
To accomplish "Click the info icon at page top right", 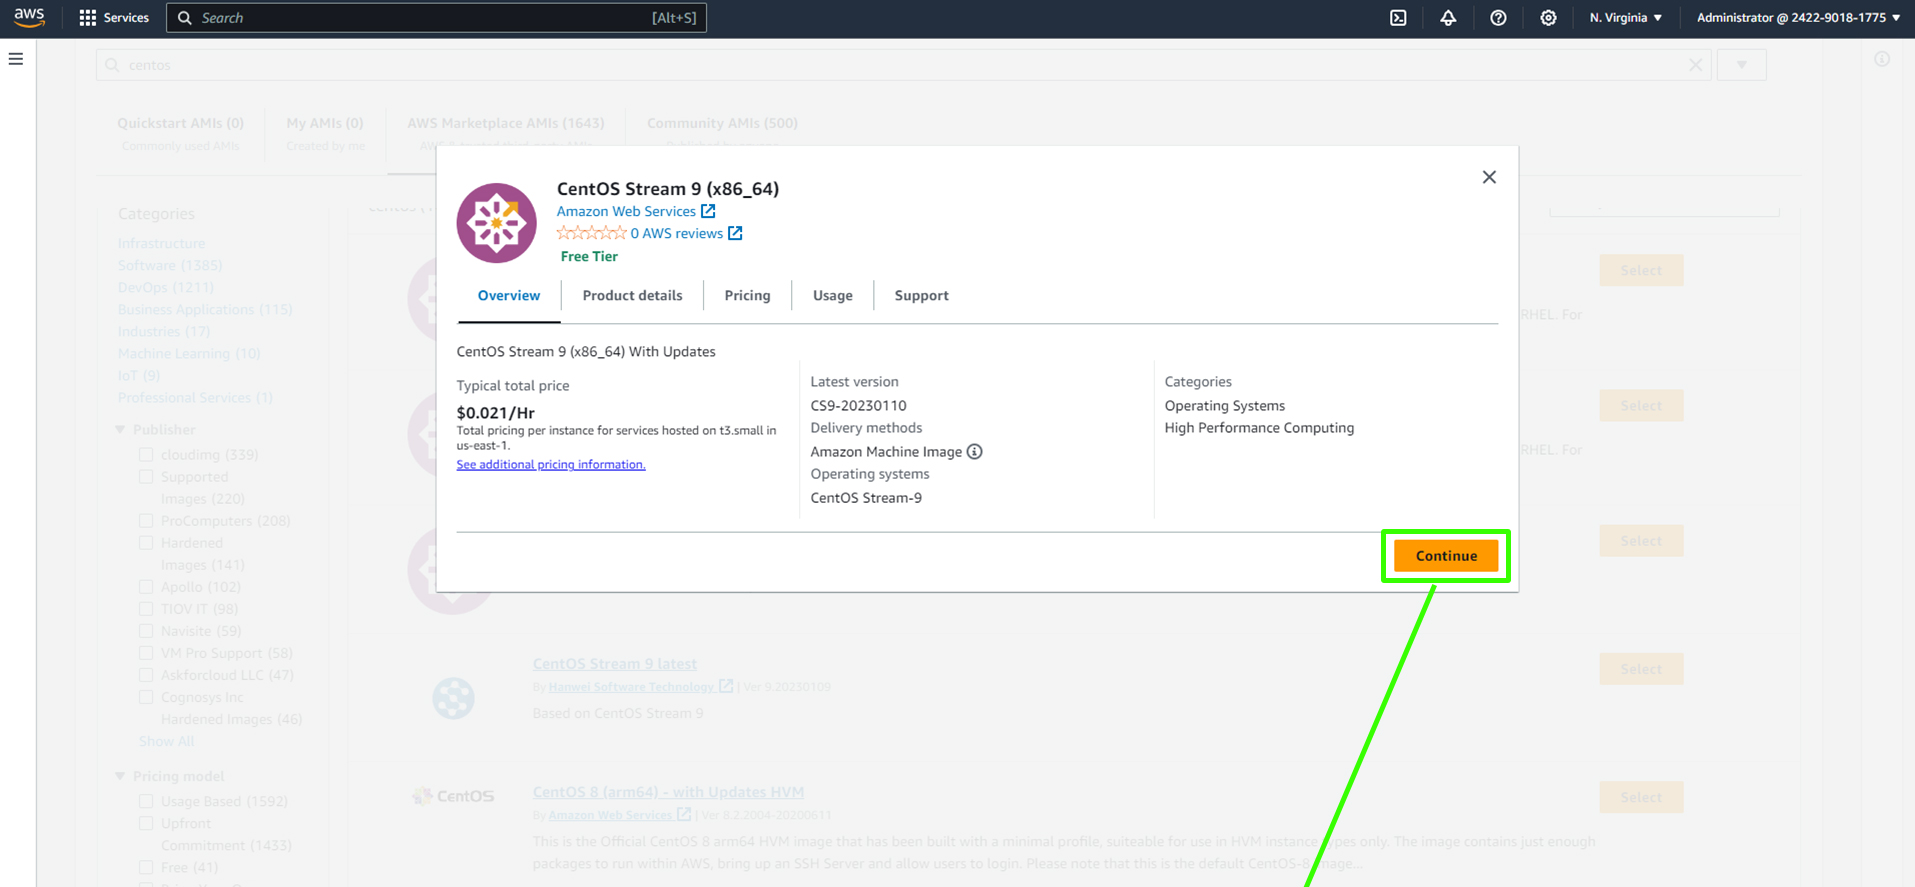I will point(1882,60).
